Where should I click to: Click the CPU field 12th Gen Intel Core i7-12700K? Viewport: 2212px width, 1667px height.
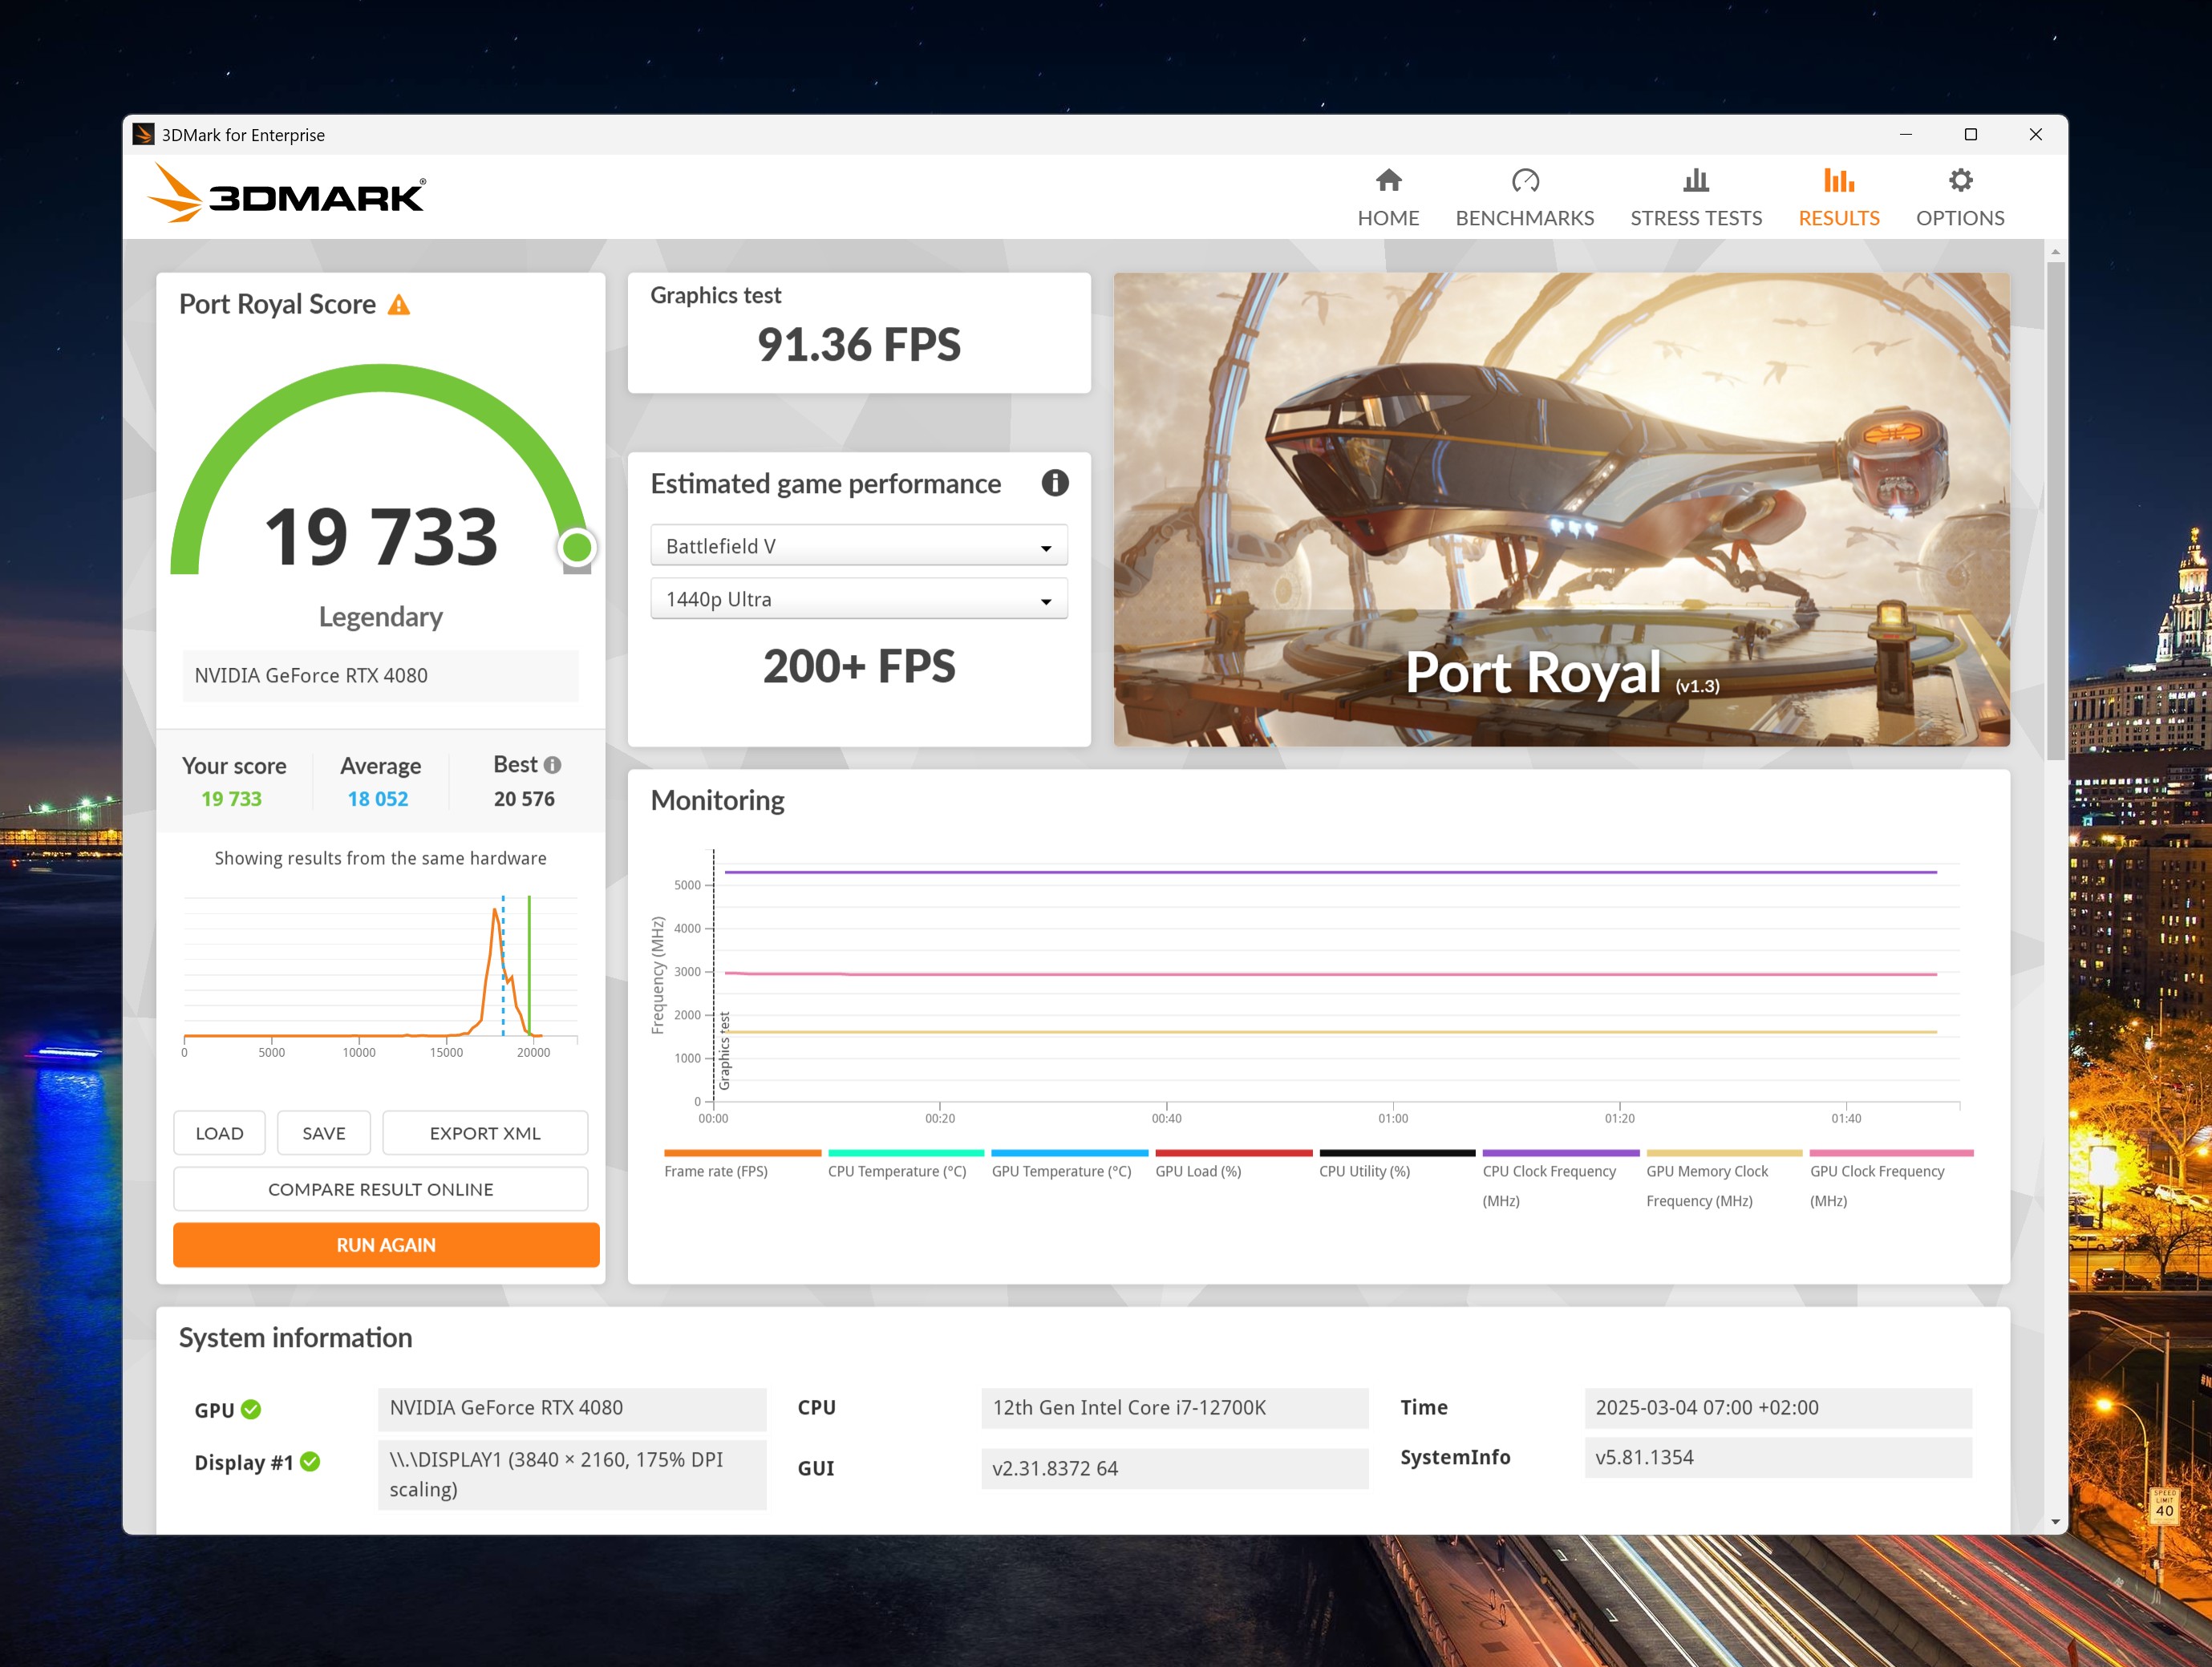[1175, 1408]
